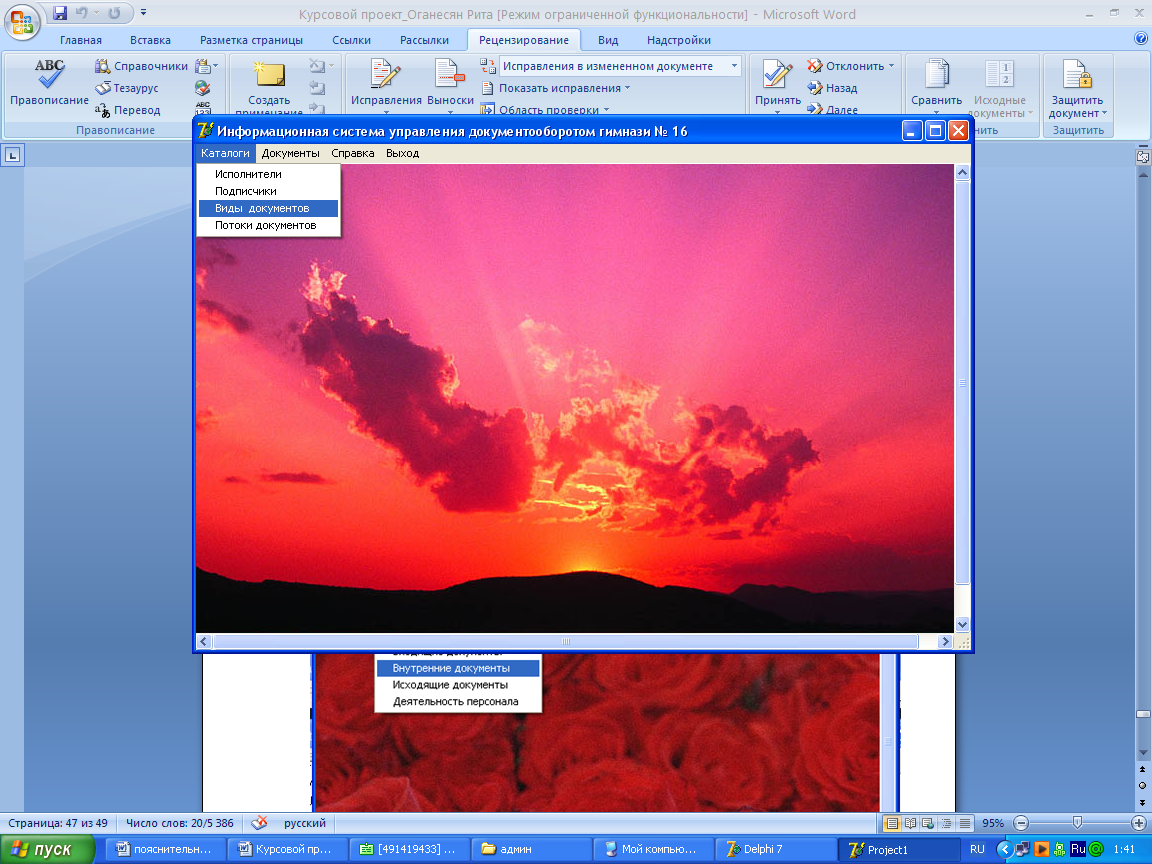Open the Каталоги menu
The height and width of the screenshot is (864, 1152).
[x=225, y=153]
